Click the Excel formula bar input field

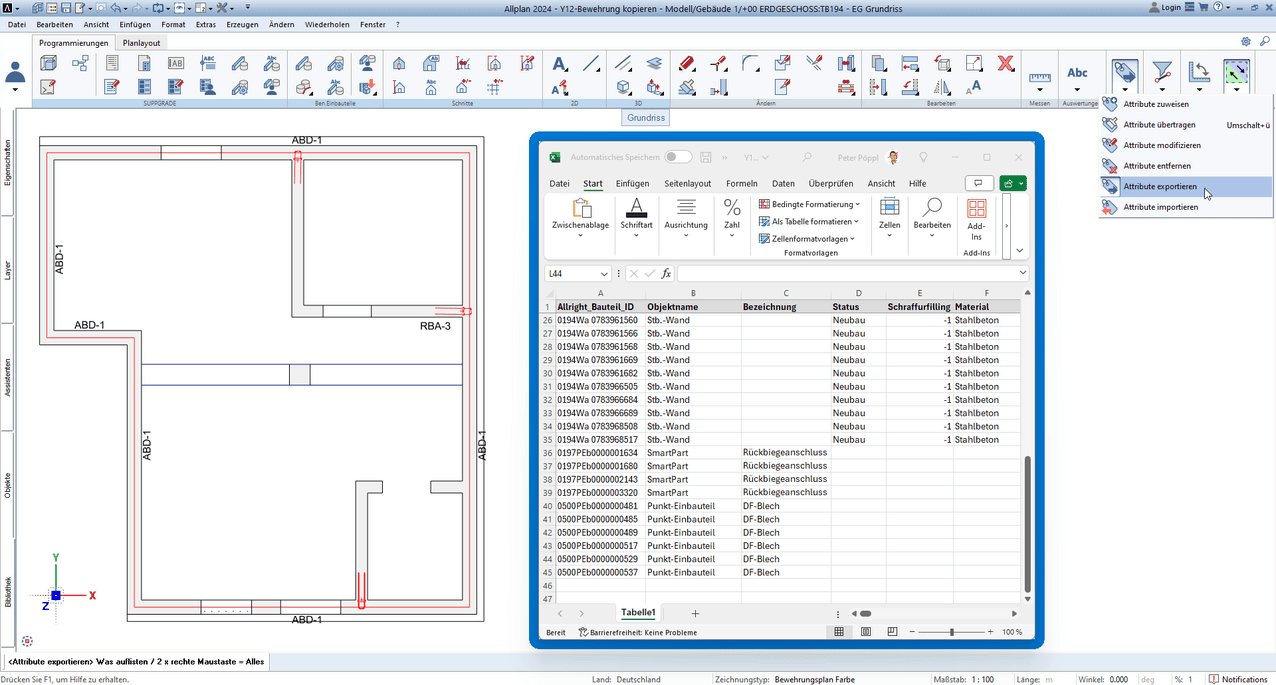pyautogui.click(x=845, y=274)
